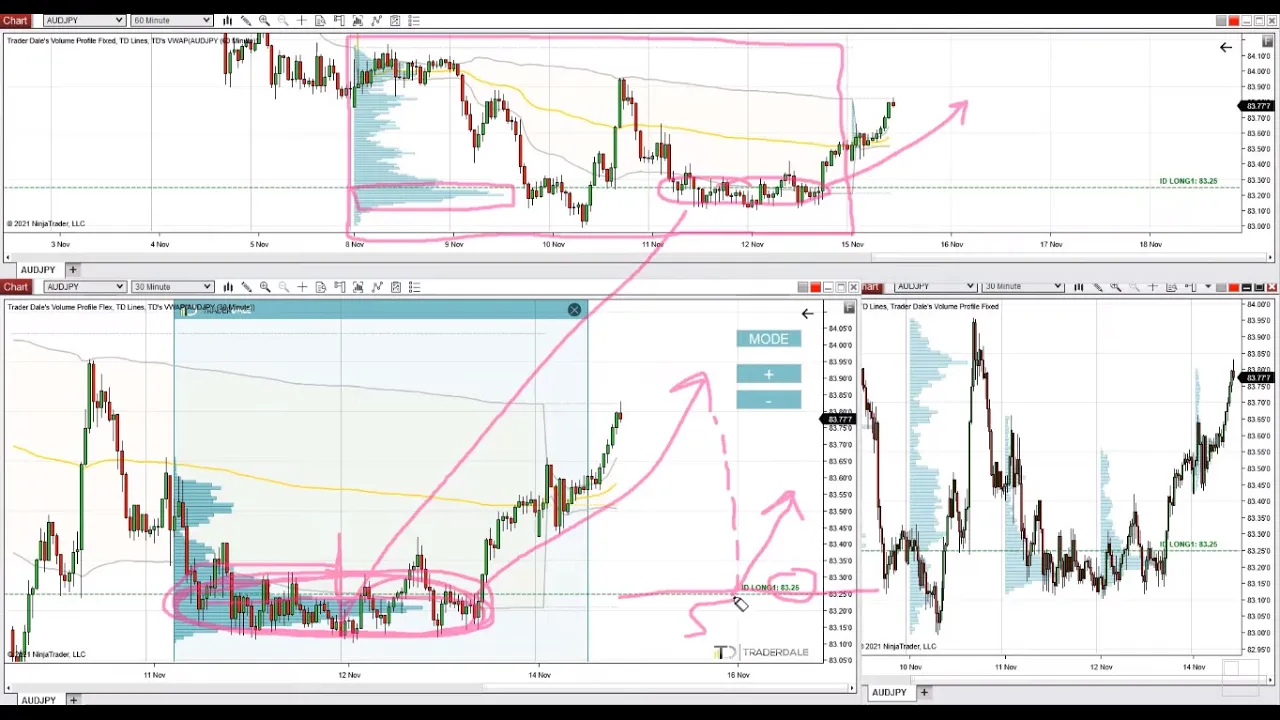Viewport: 1280px width, 720px height.
Task: Open bar style icon in bottom-left 30 Minute chart
Action: (x=227, y=287)
